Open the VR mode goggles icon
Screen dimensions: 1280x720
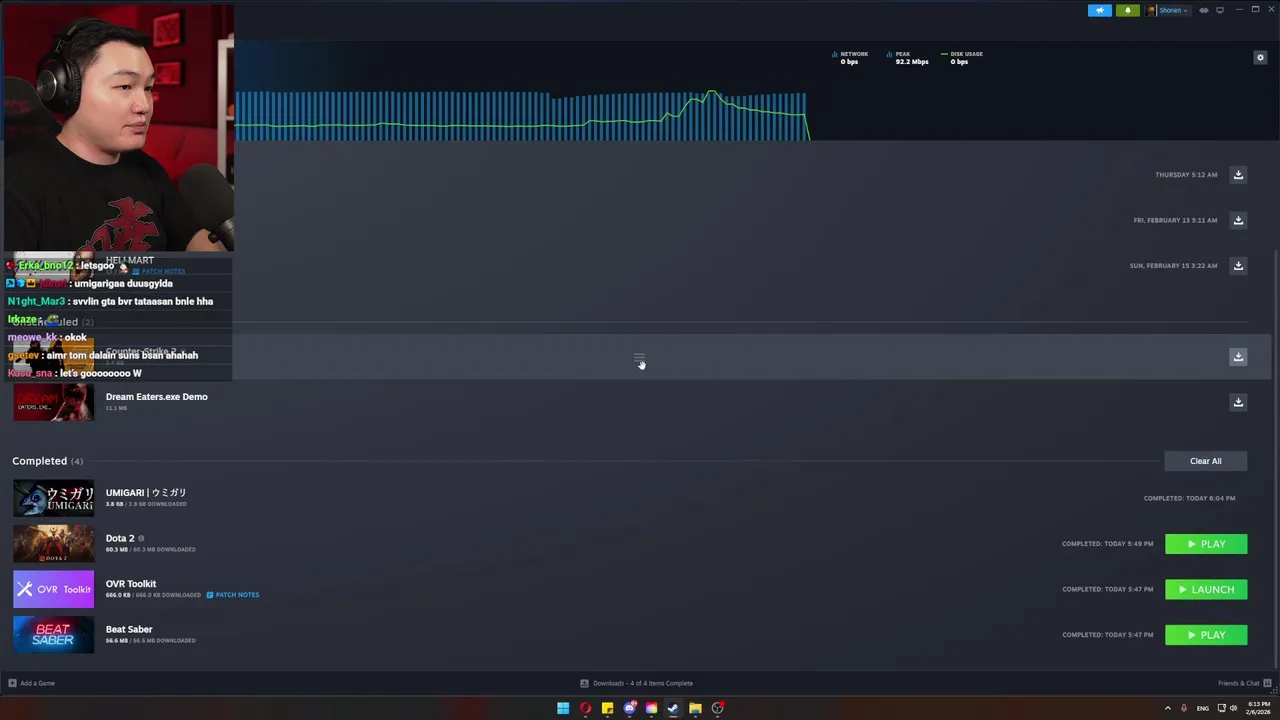tap(1204, 10)
